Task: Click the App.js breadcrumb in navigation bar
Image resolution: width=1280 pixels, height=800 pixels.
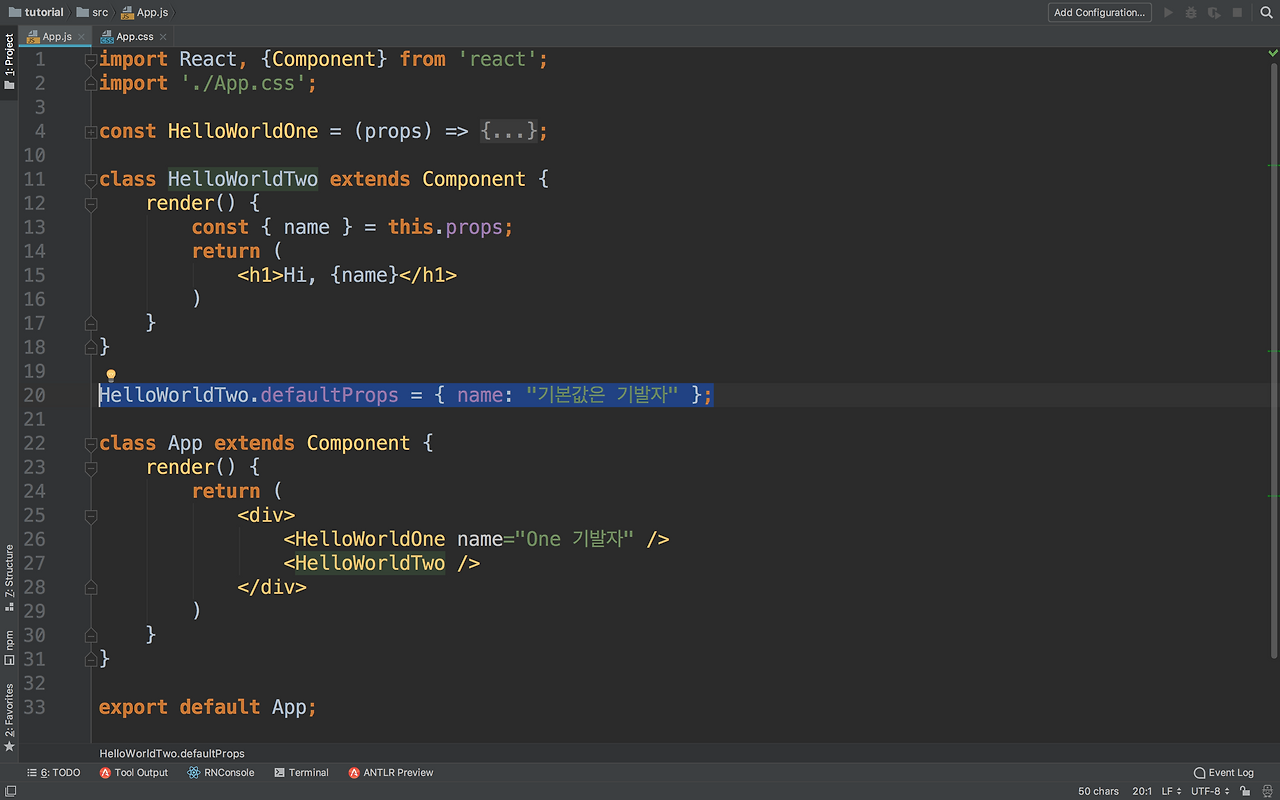Action: (145, 13)
